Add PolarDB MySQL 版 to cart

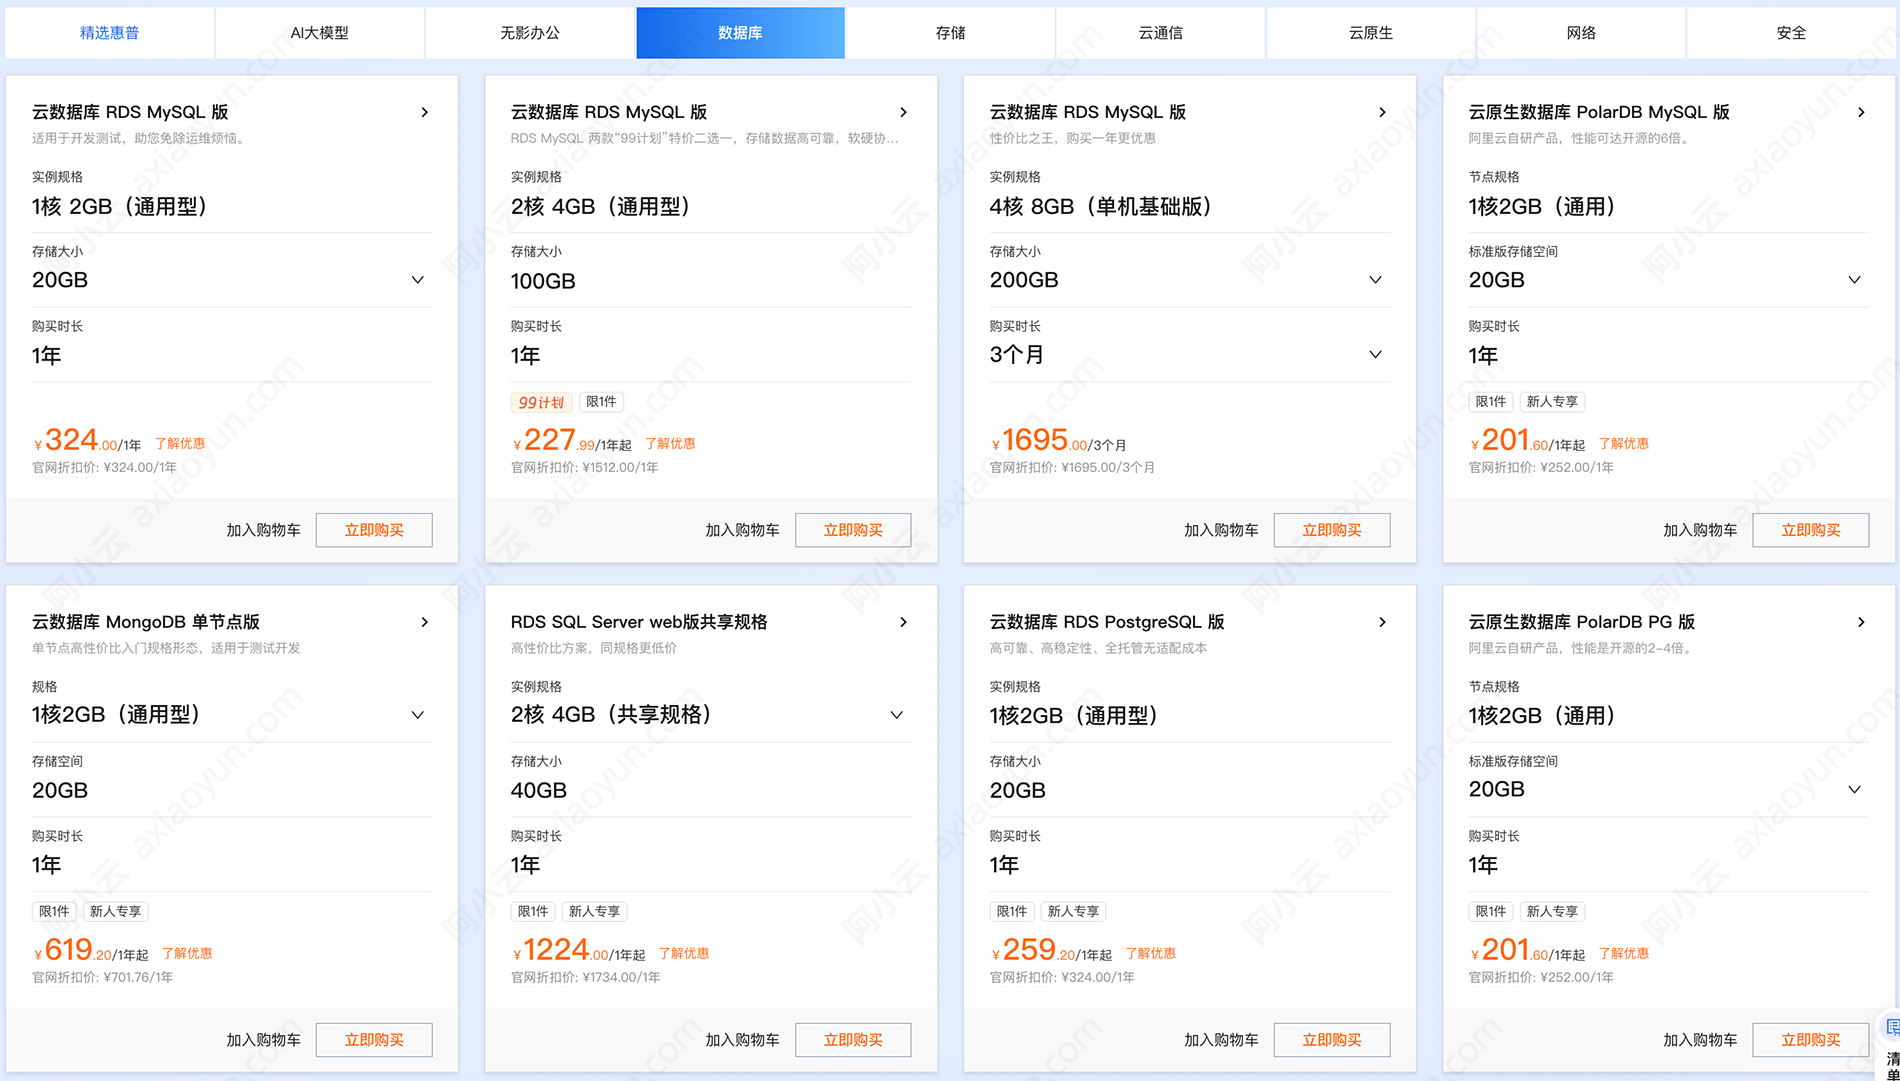[1701, 530]
